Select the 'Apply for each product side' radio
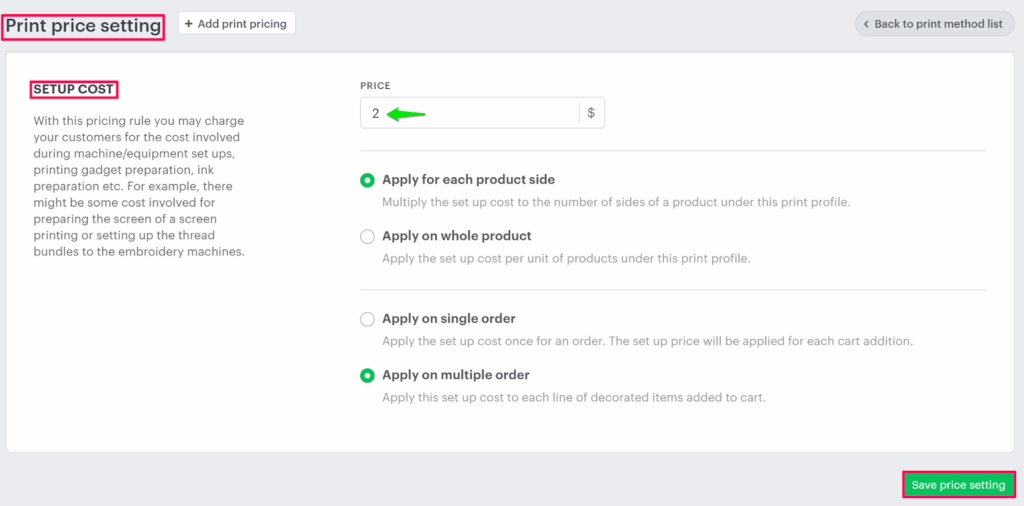Viewport: 1024px width, 506px height. [367, 181]
